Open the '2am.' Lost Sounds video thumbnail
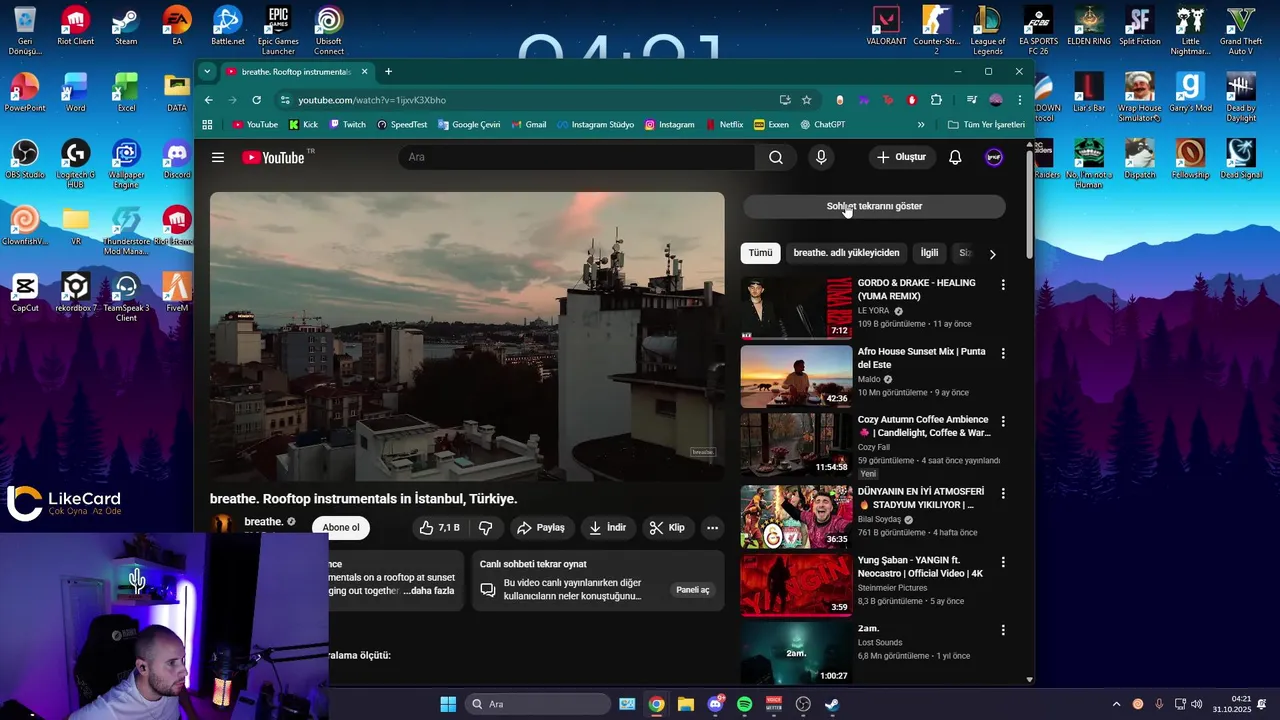Viewport: 1280px width, 720px height. (x=796, y=653)
